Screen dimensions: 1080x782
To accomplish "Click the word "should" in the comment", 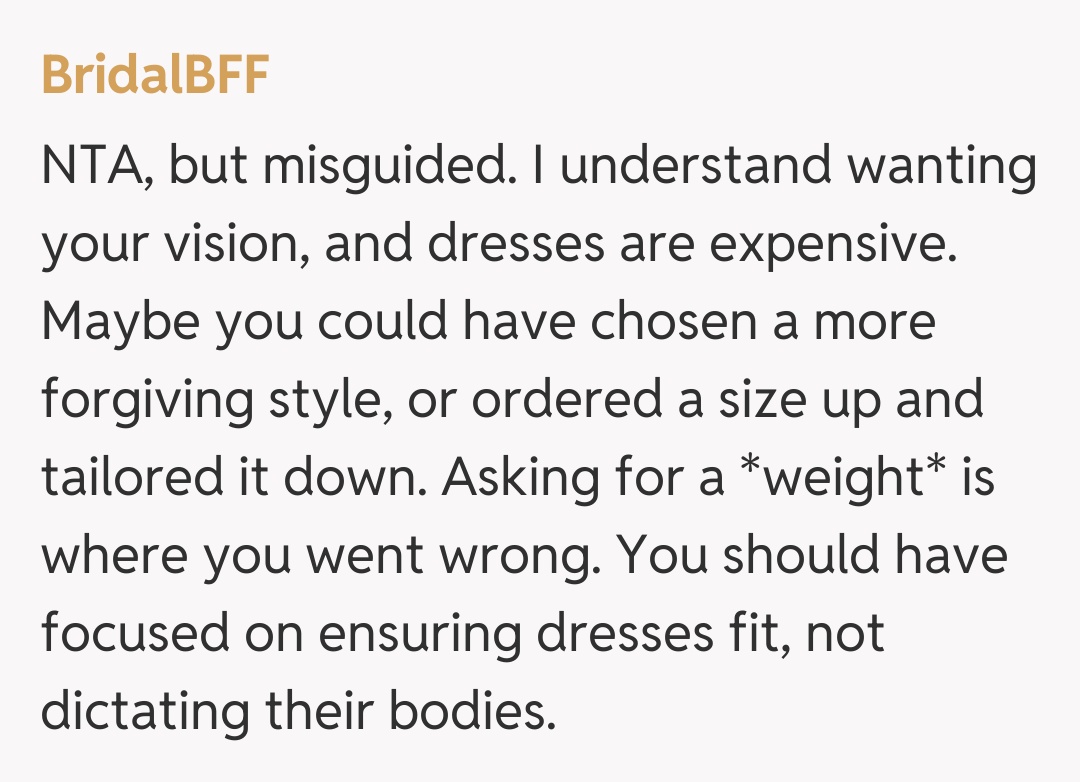I will click(797, 556).
